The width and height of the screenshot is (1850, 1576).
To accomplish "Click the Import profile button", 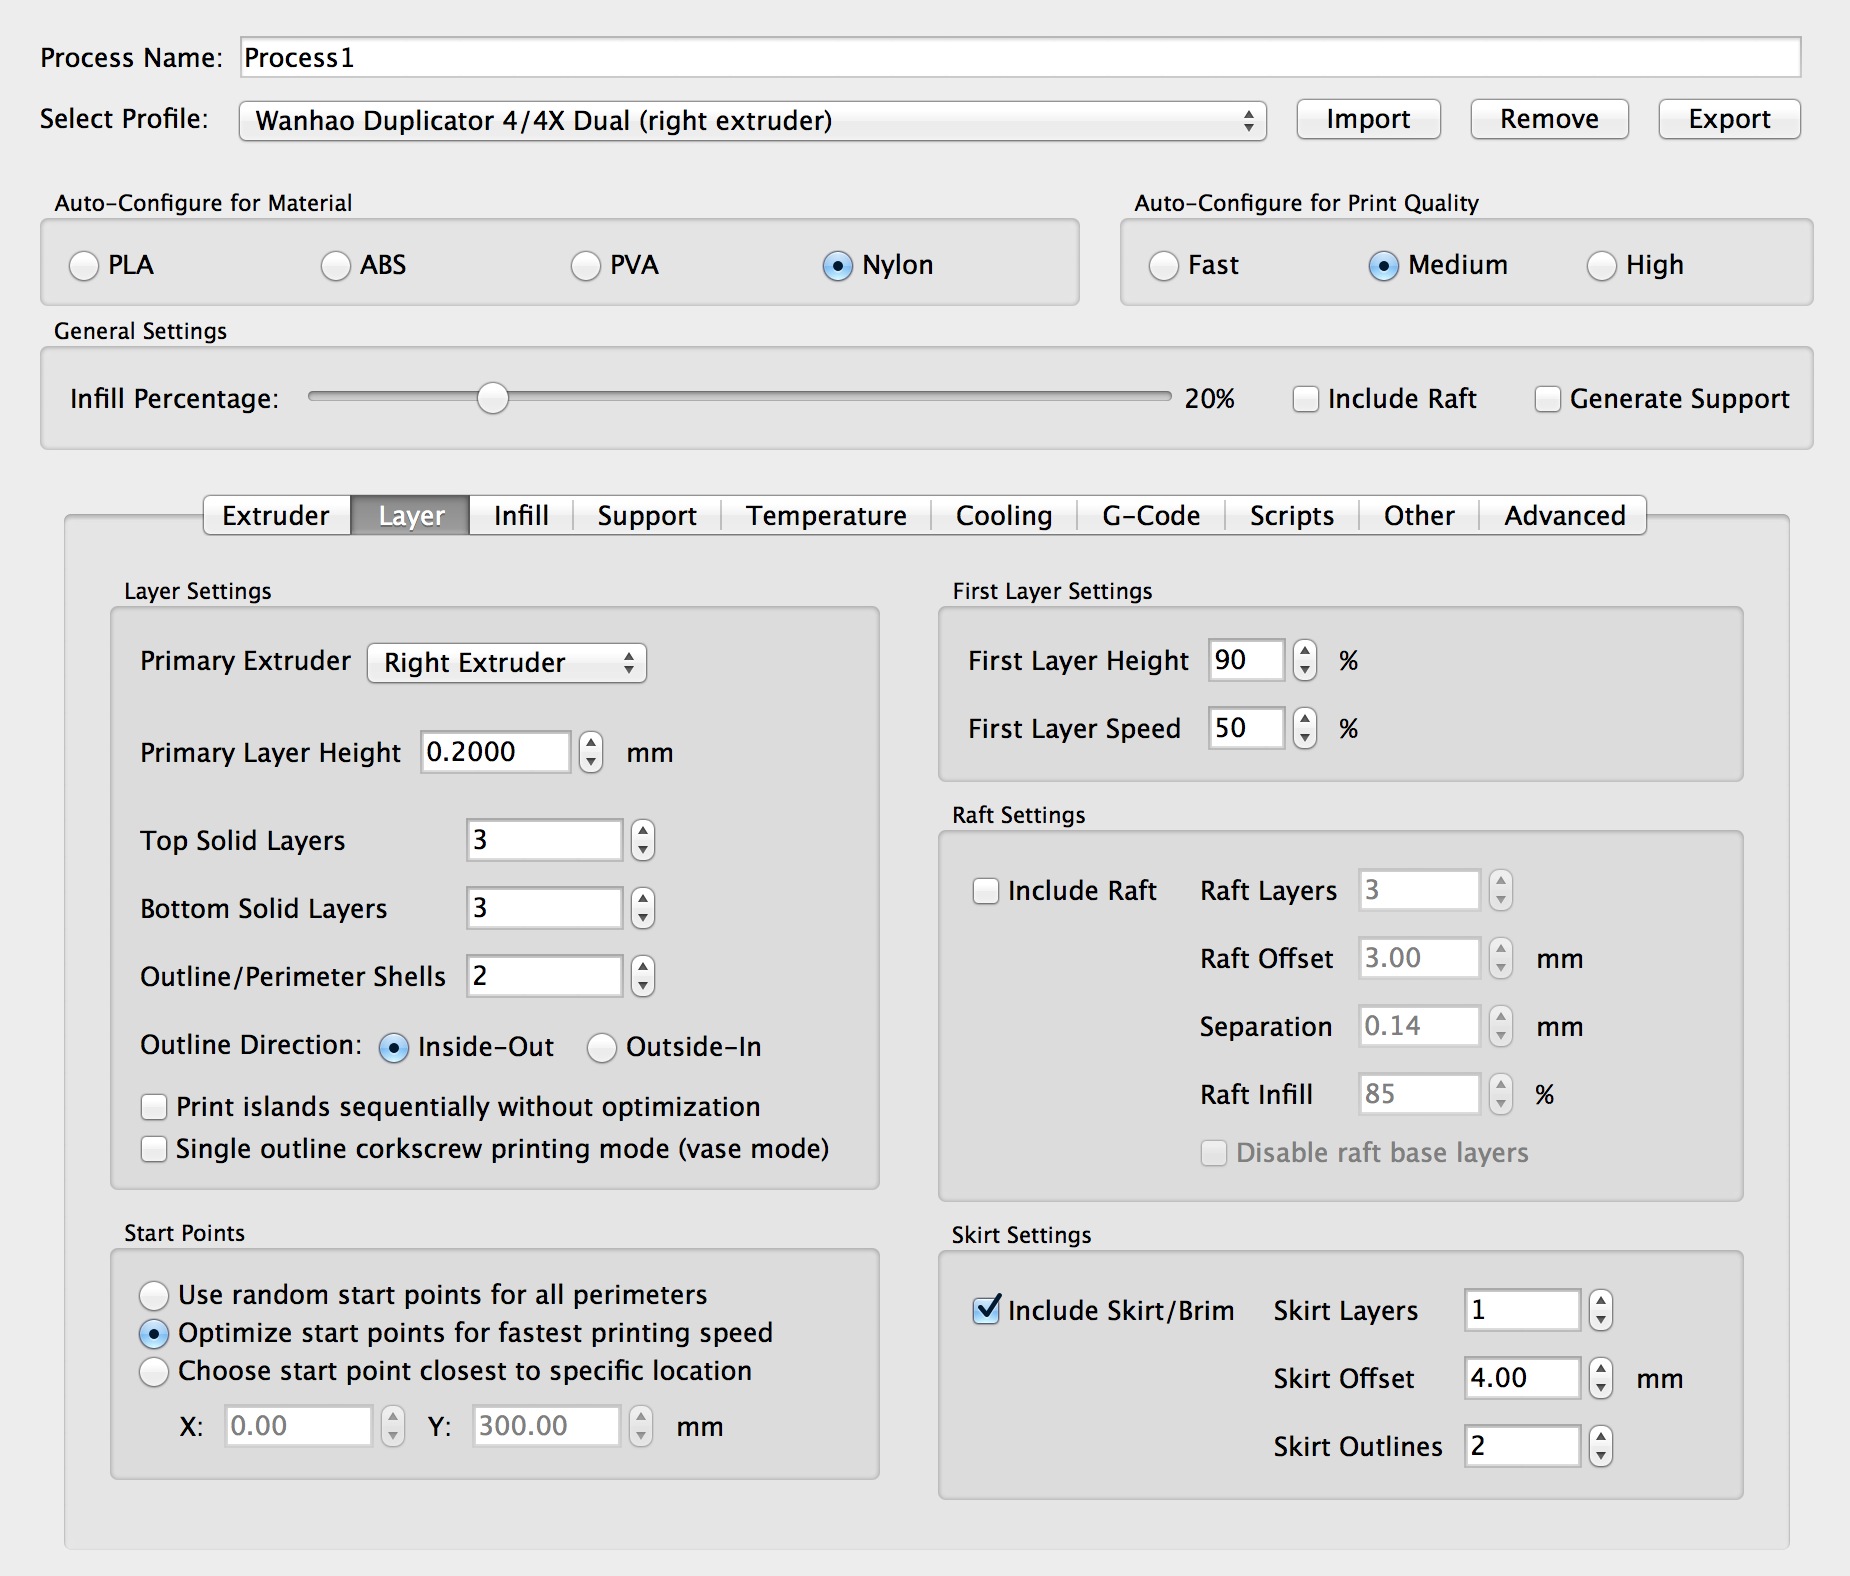I will (x=1368, y=120).
